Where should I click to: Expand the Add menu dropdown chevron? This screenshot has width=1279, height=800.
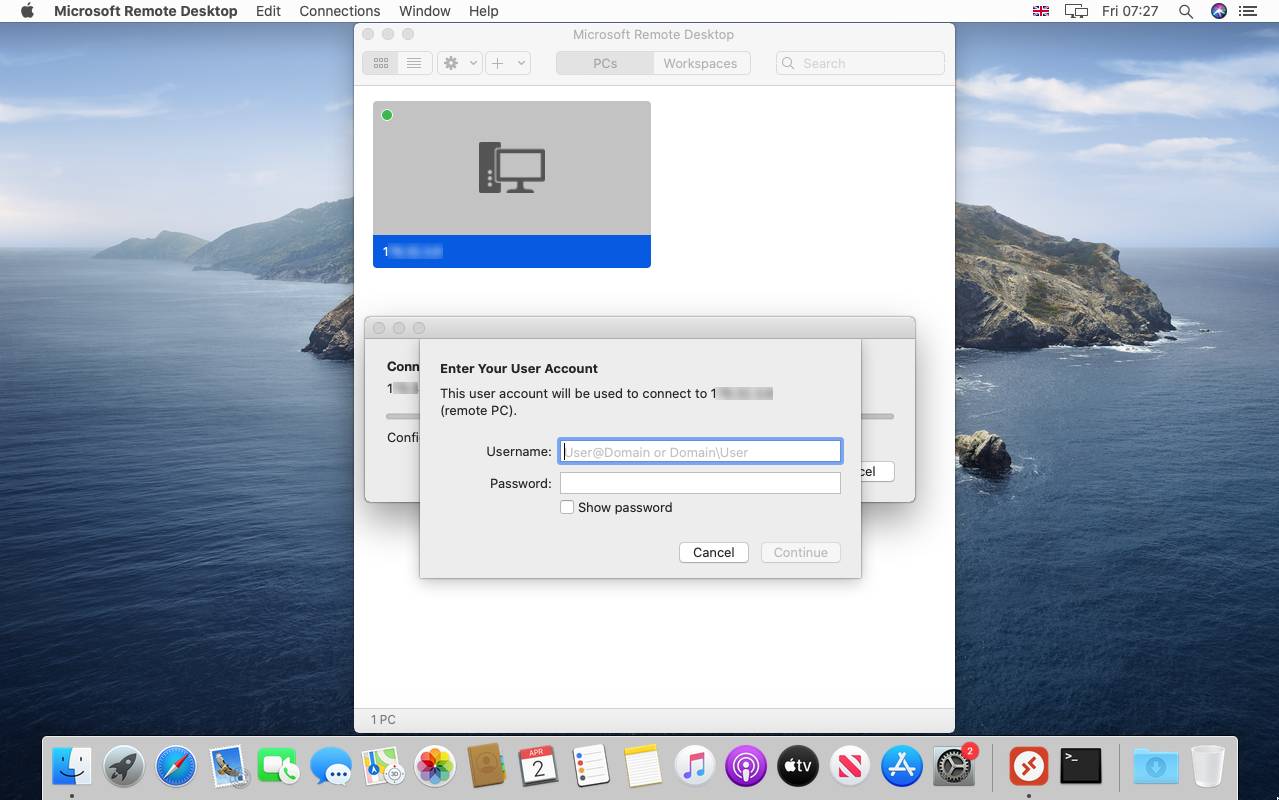point(521,63)
